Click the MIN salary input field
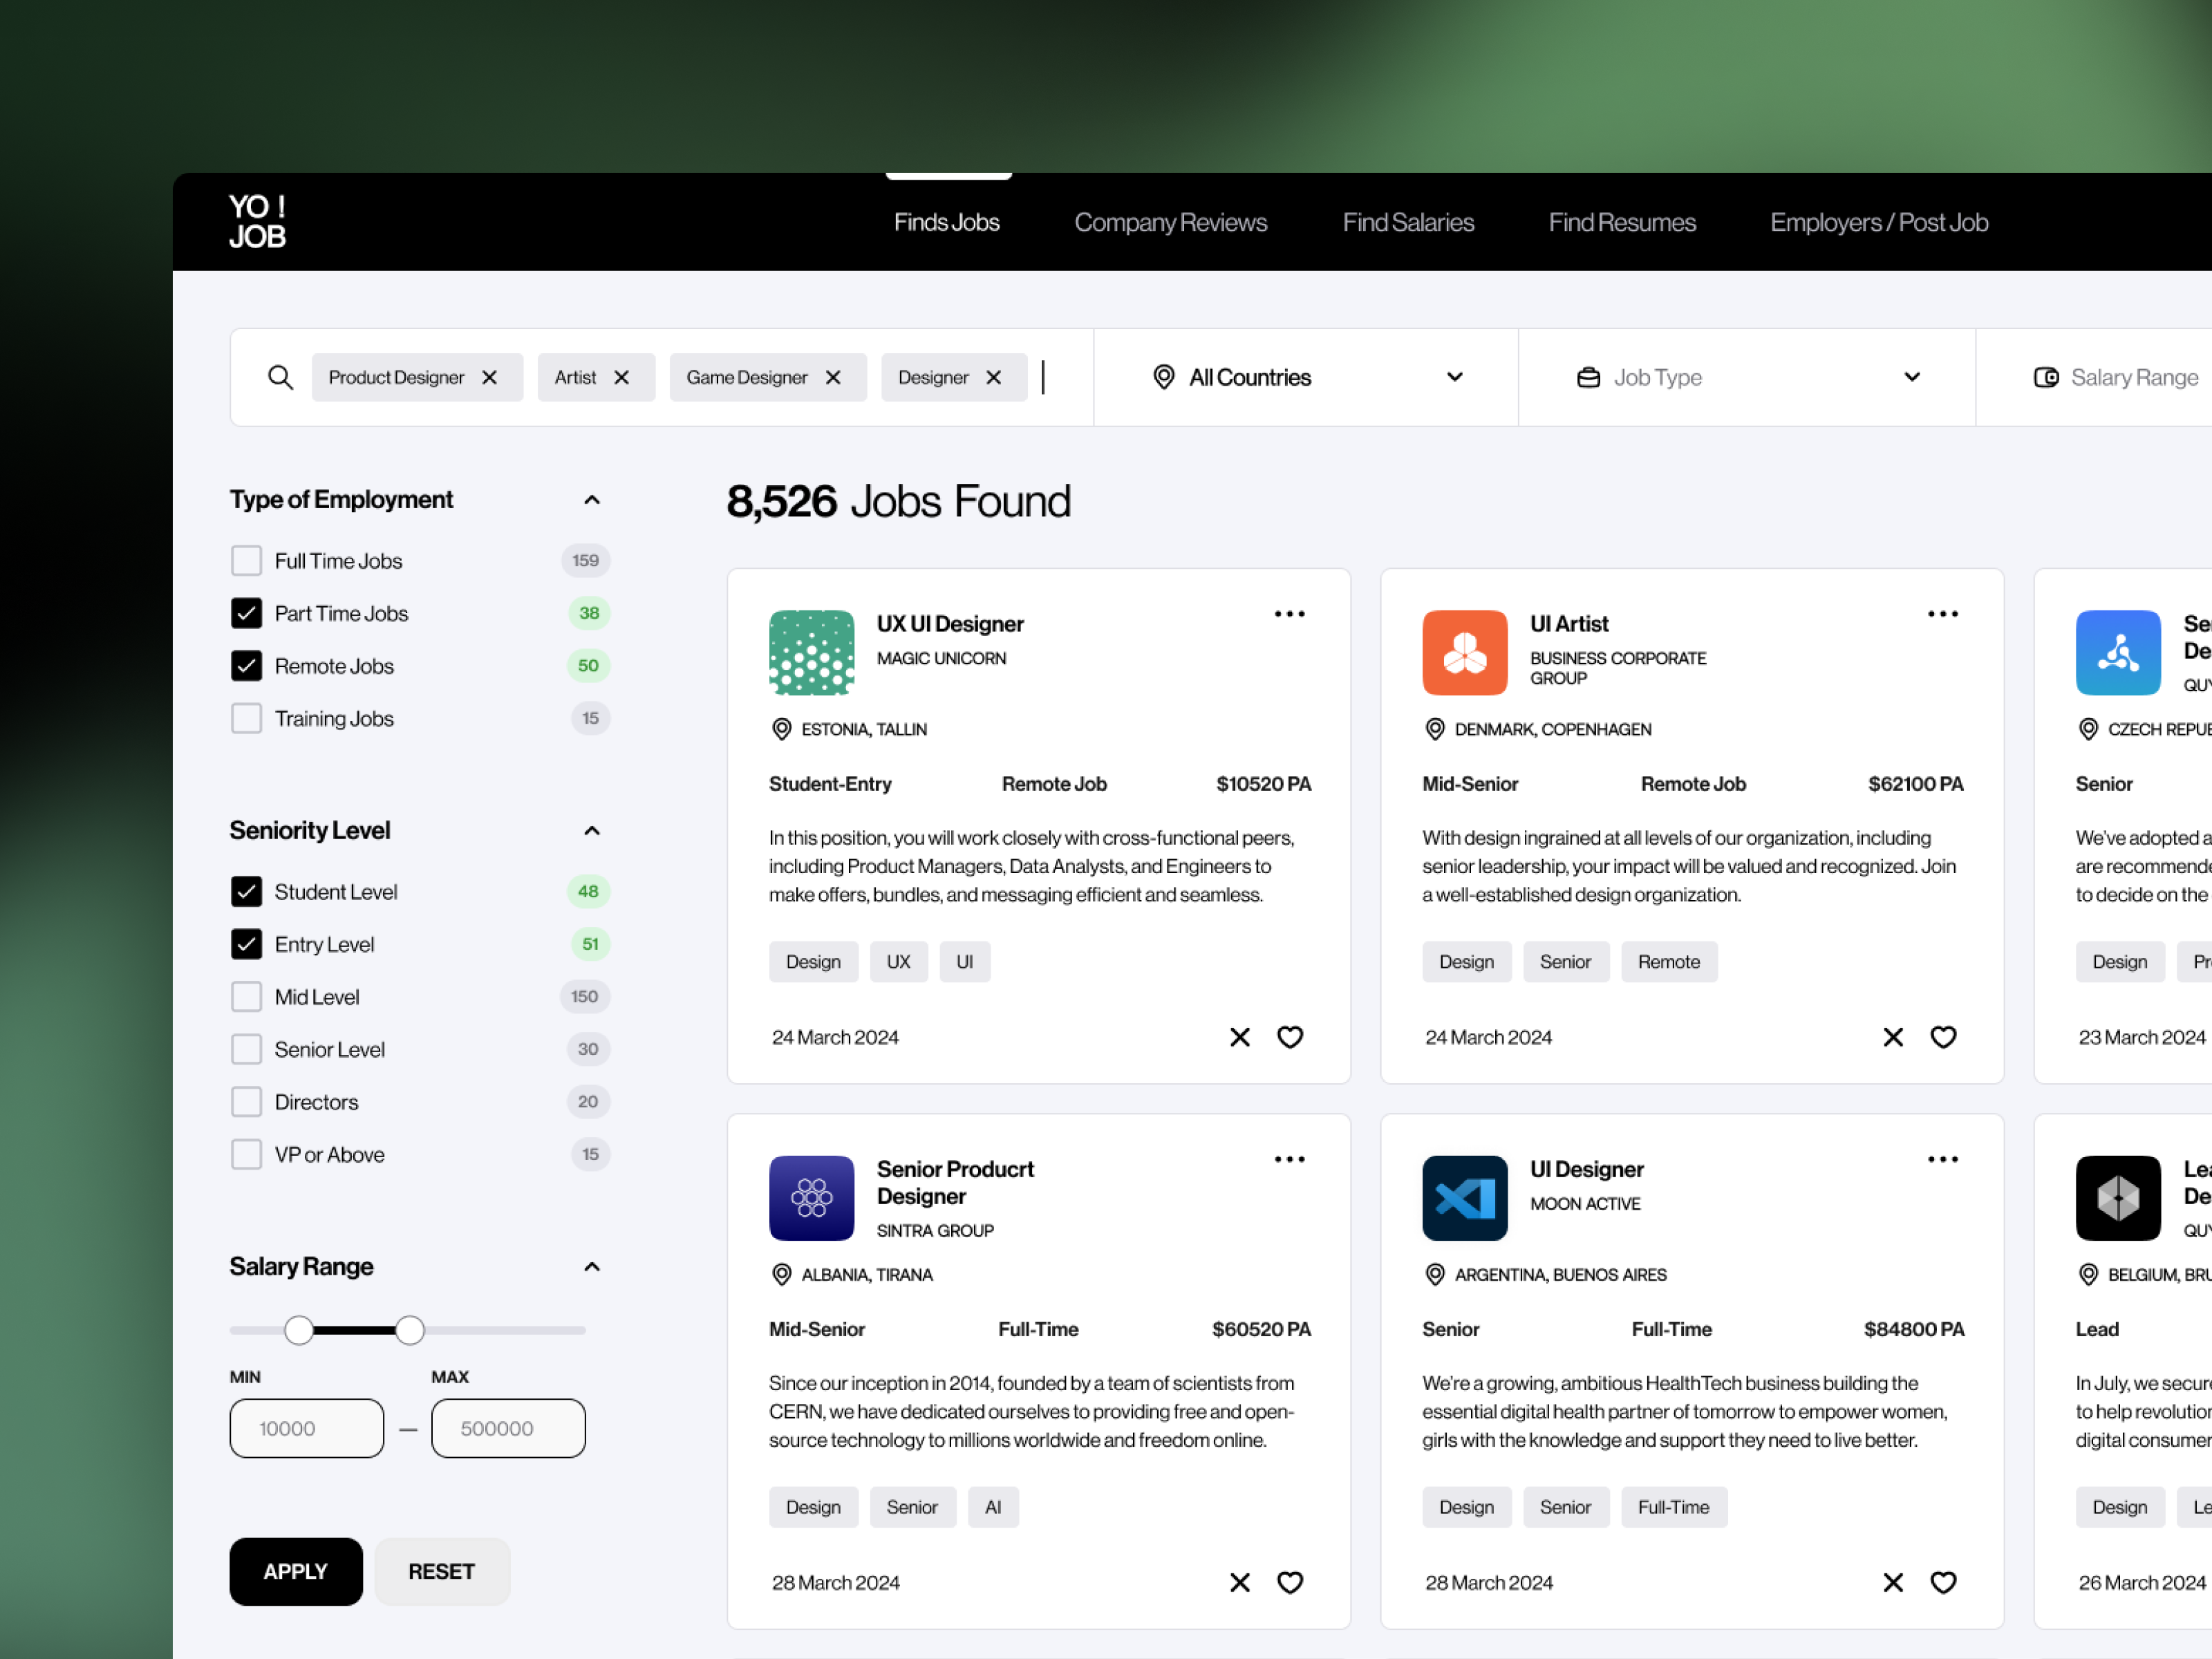The width and height of the screenshot is (2212, 1659). (x=306, y=1428)
